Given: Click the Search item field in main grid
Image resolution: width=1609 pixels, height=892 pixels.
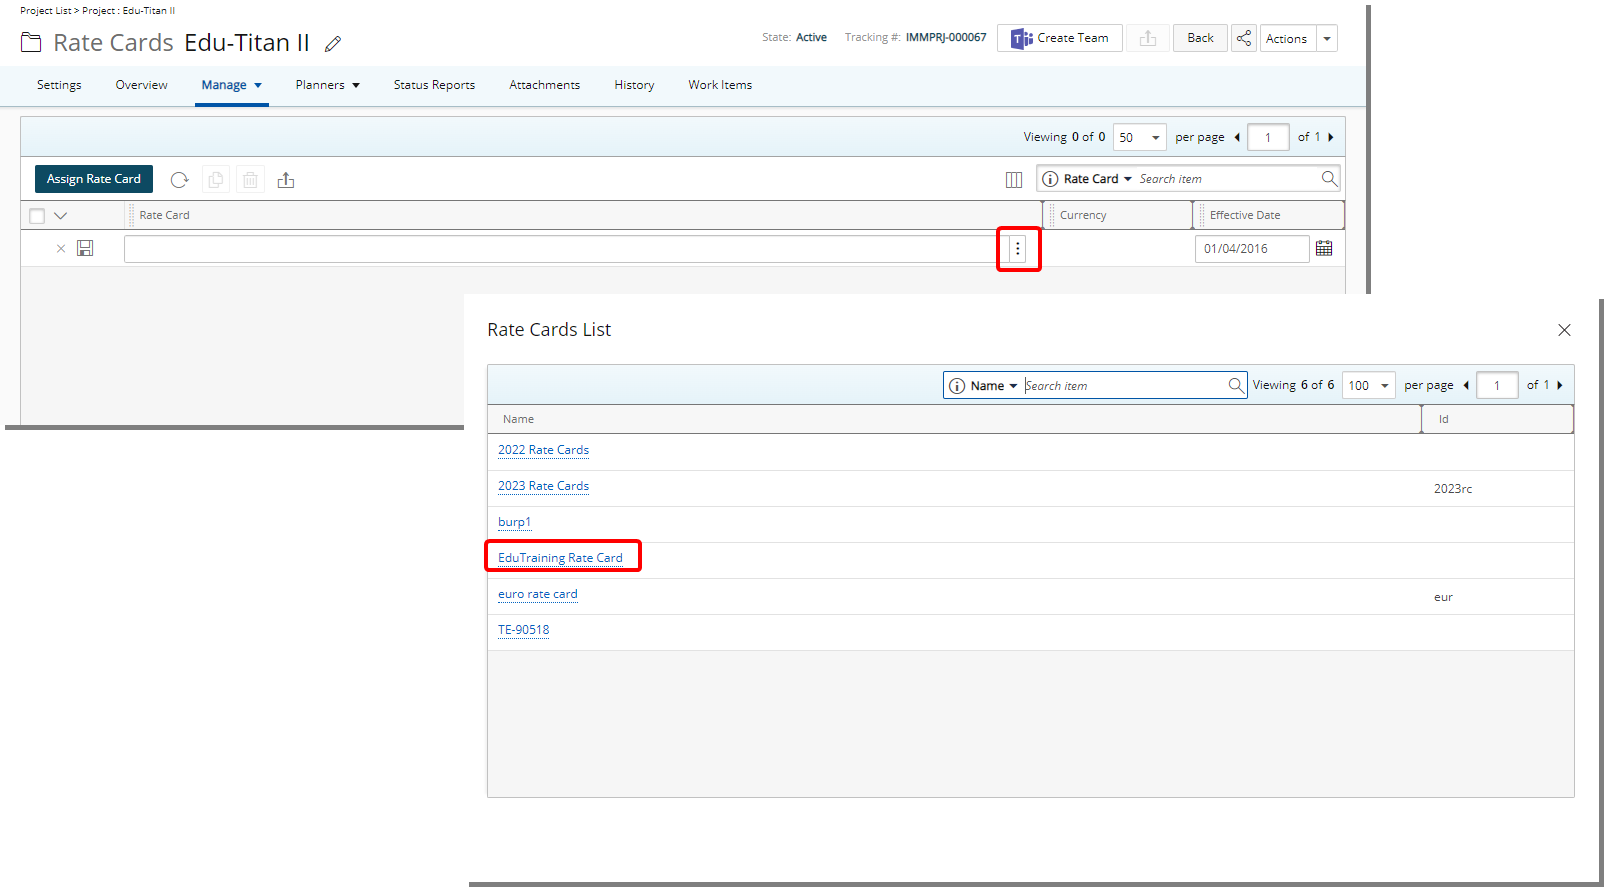Looking at the screenshot, I should (x=1228, y=179).
